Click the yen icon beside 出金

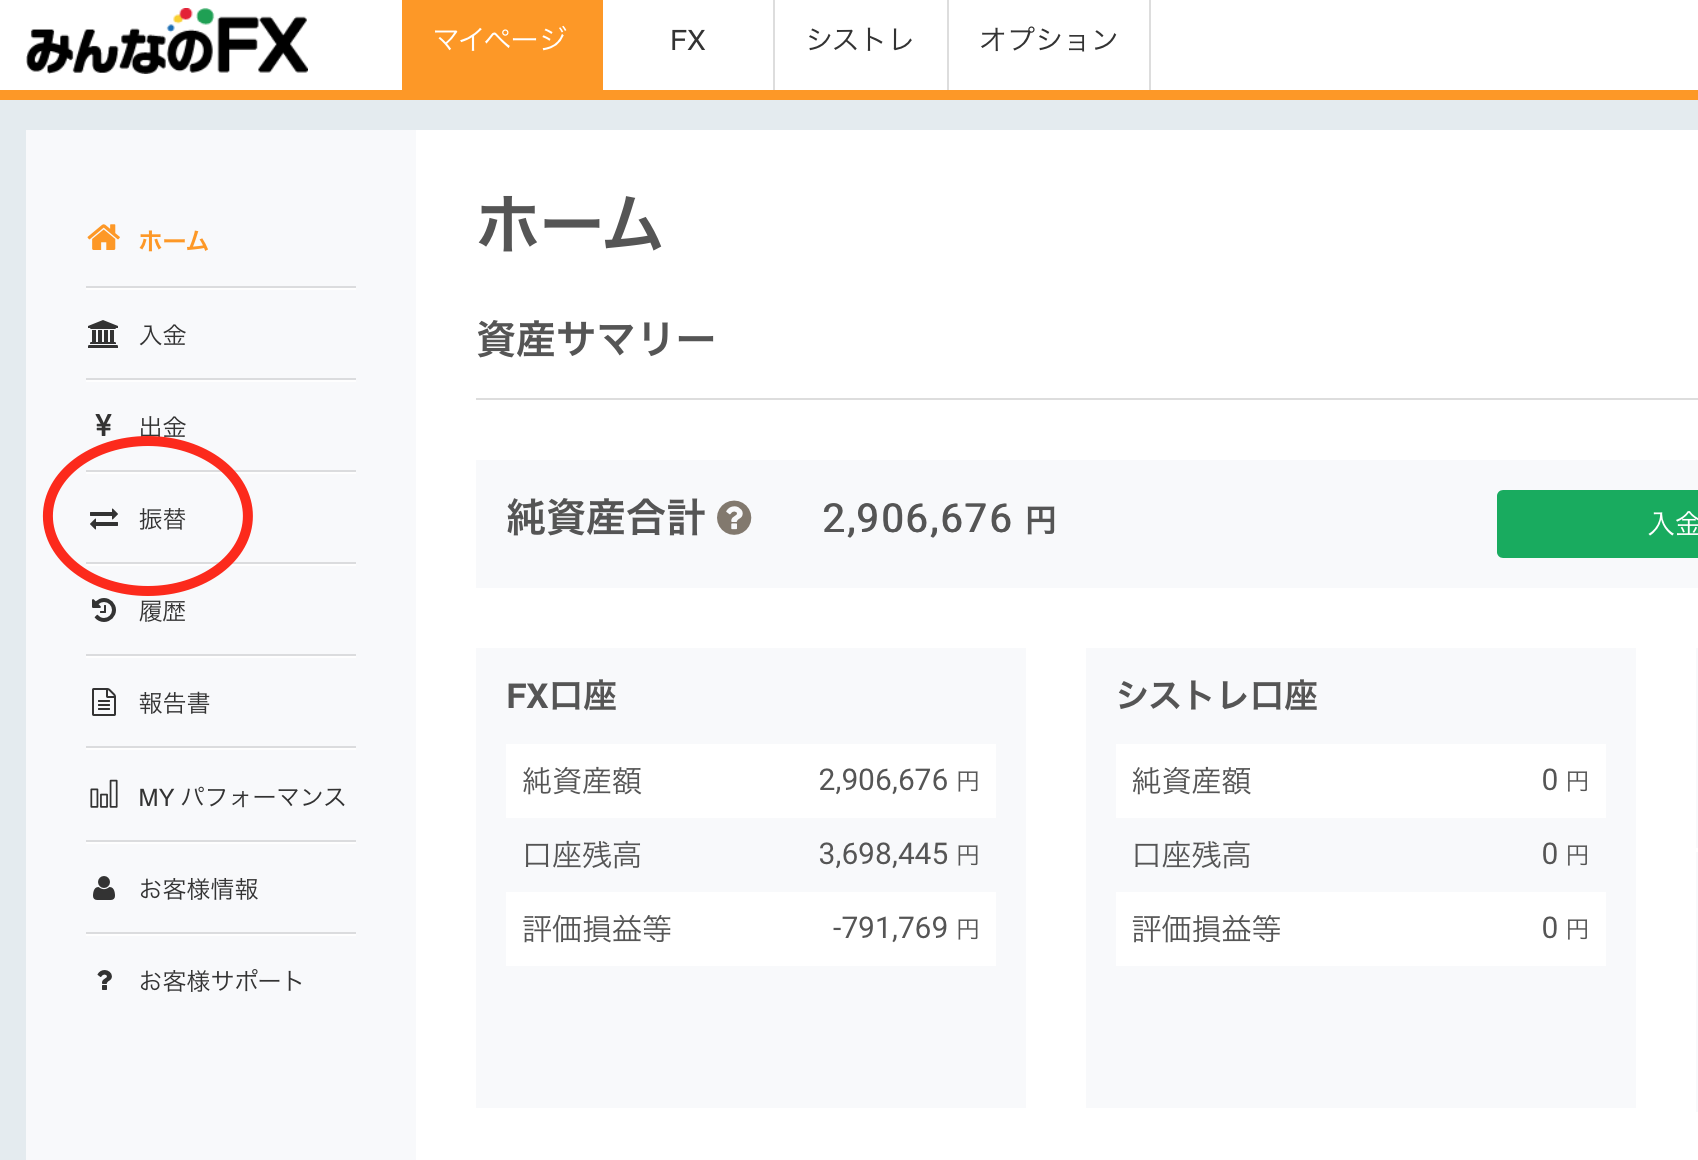click(103, 426)
